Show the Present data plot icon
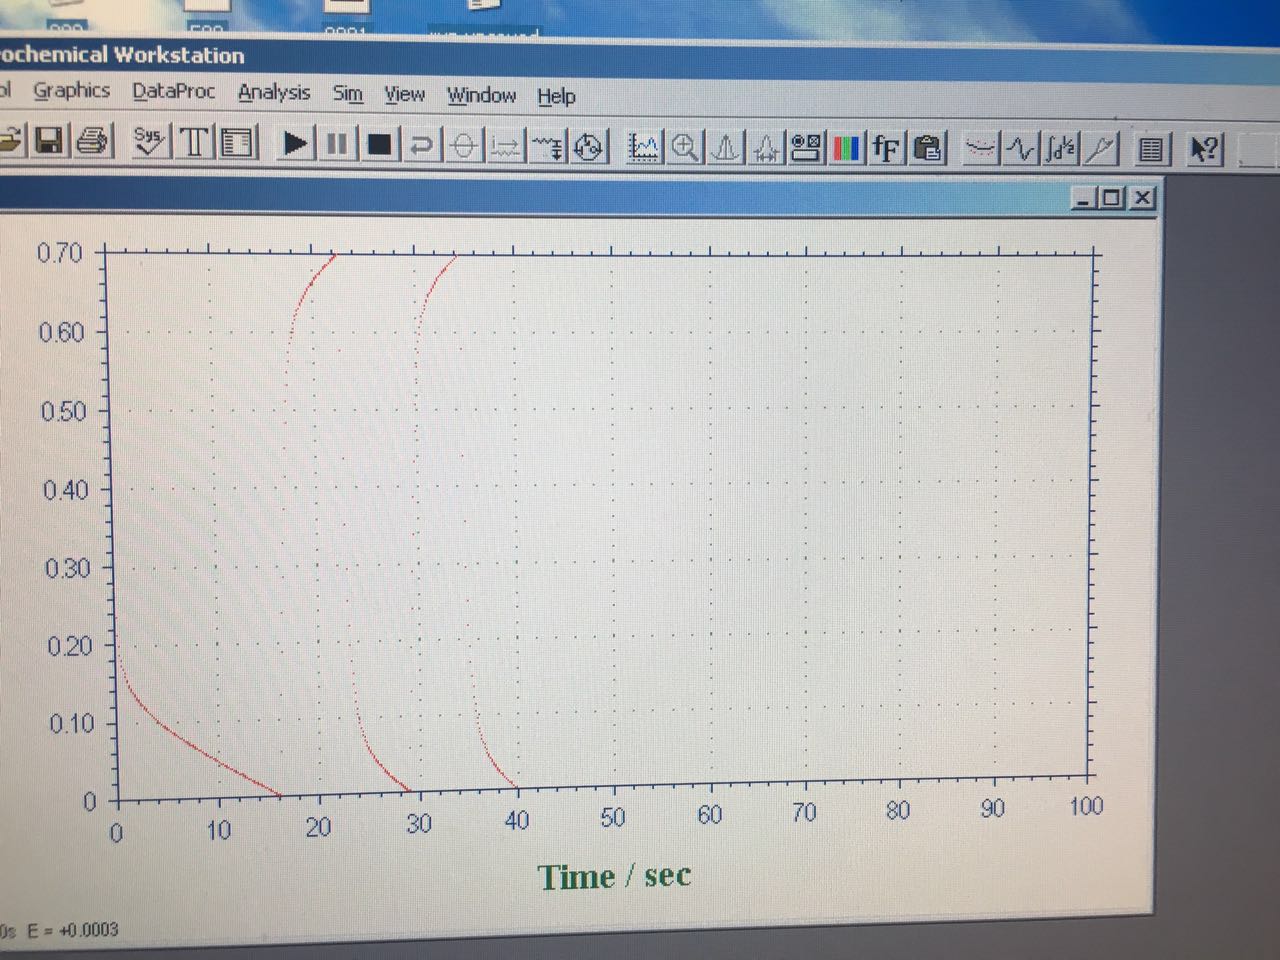This screenshot has width=1280, height=960. coord(644,148)
